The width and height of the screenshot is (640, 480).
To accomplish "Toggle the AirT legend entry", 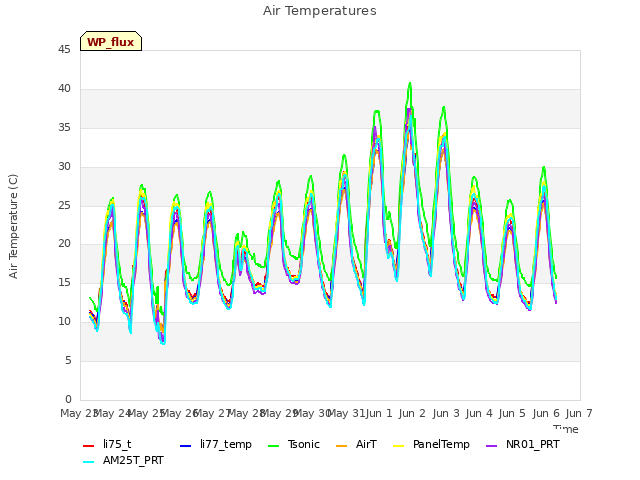I will click(356, 444).
